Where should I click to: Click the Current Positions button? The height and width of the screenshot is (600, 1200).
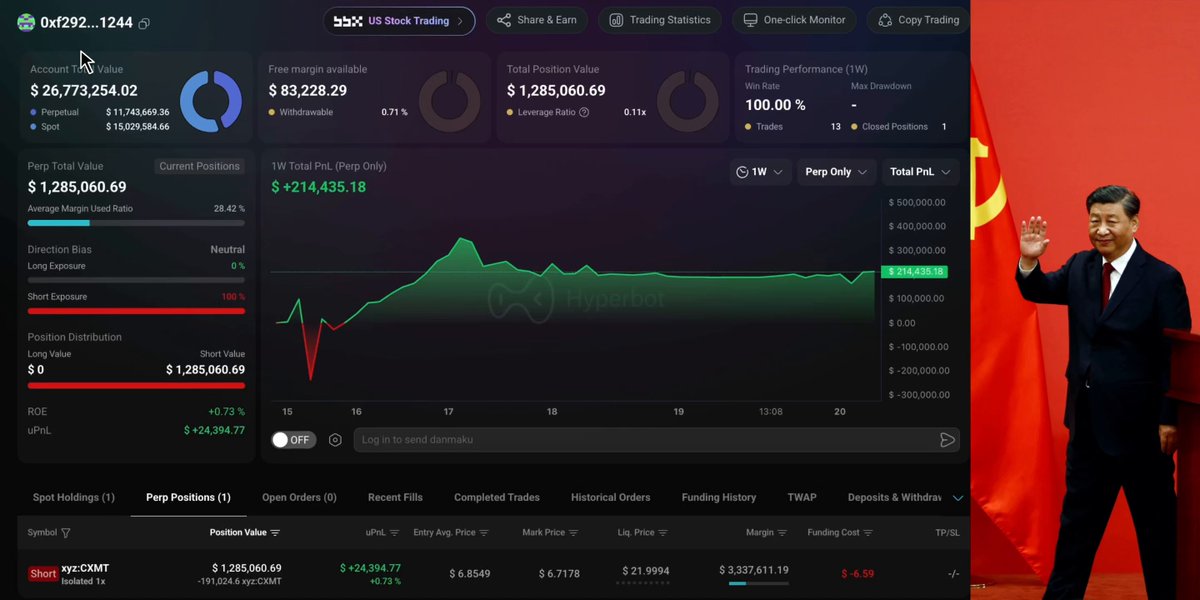(200, 166)
